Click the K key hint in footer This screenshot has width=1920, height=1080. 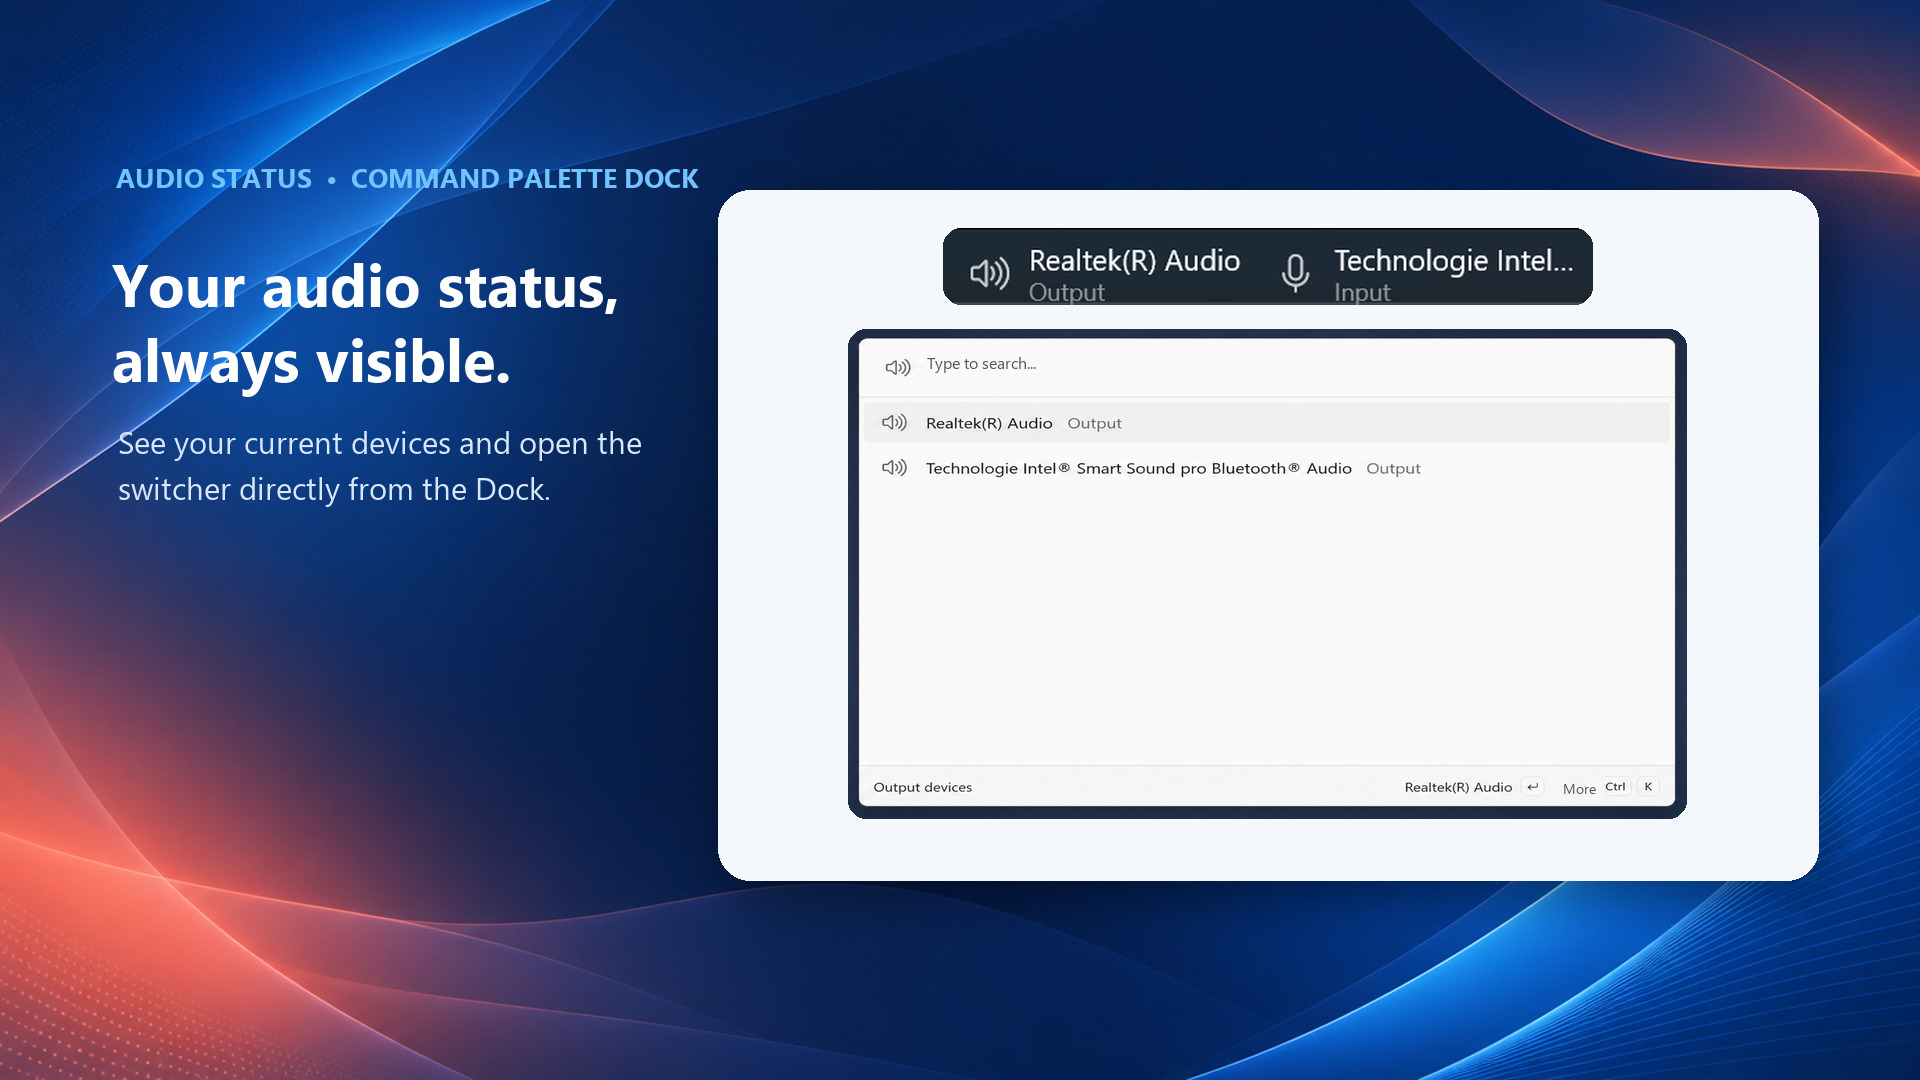(x=1648, y=787)
